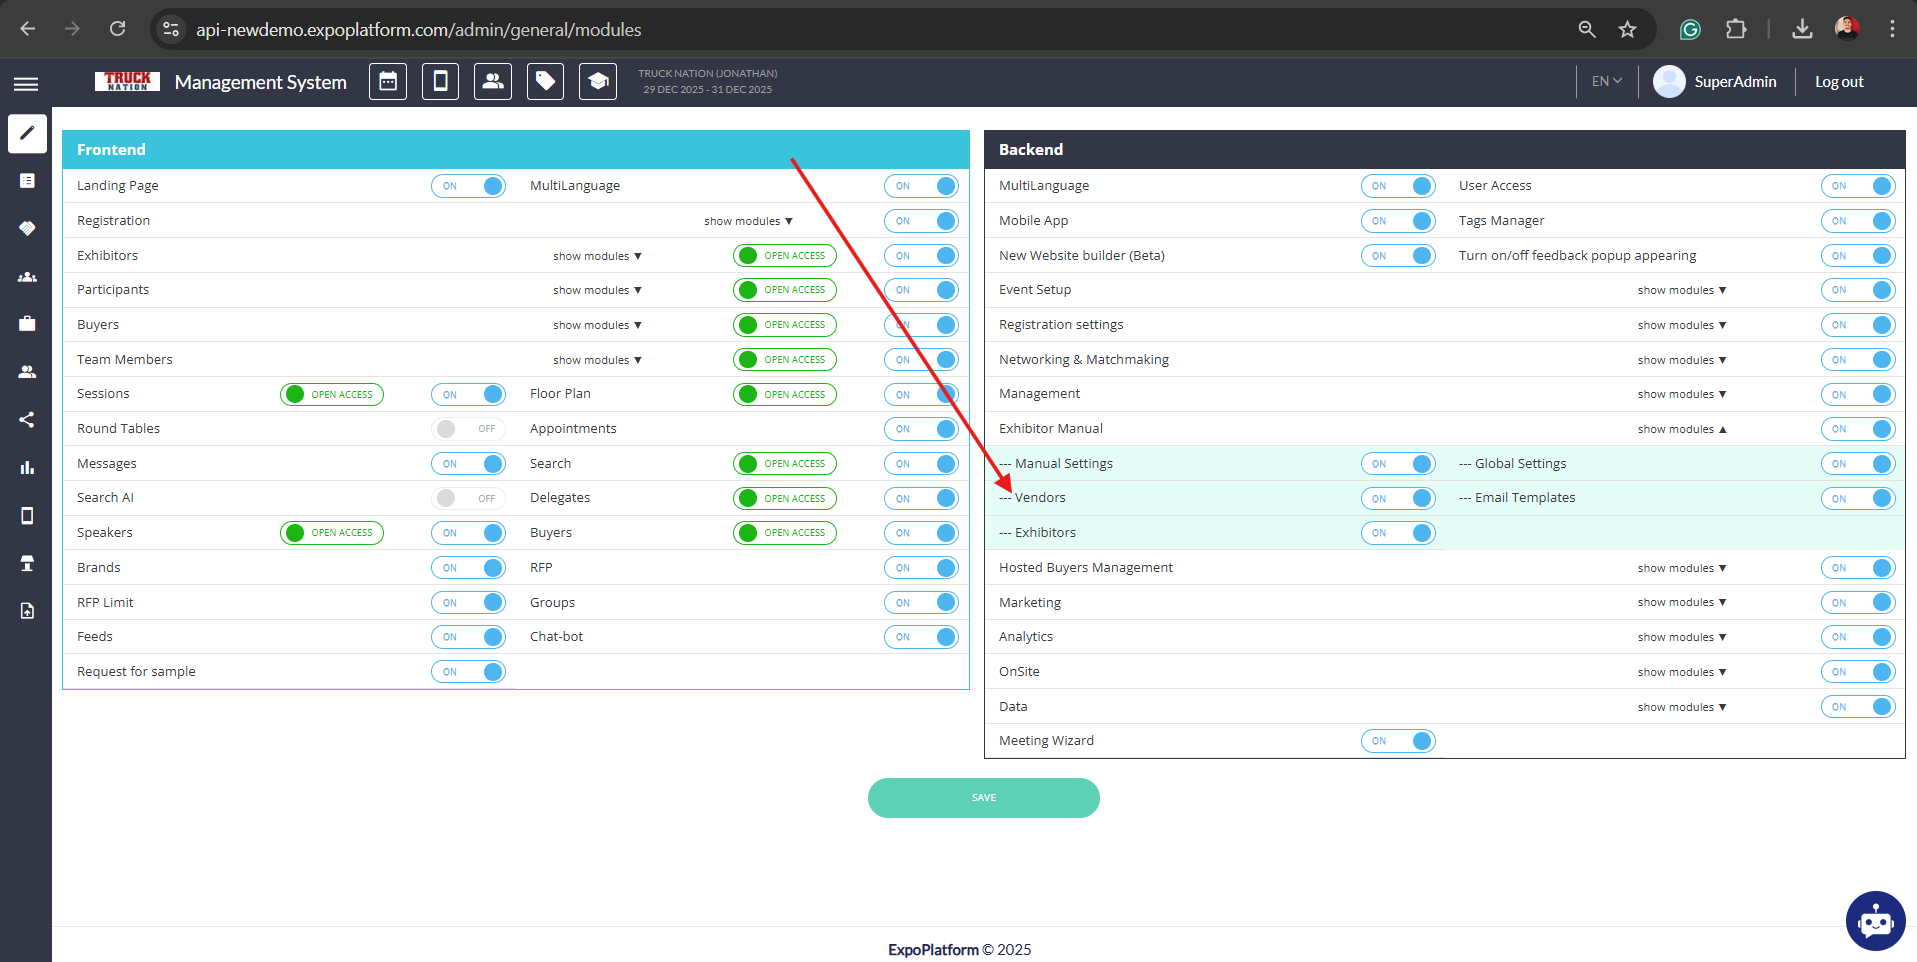The image size is (1917, 962).
Task: Click the share icon in sidebar
Action: point(27,420)
